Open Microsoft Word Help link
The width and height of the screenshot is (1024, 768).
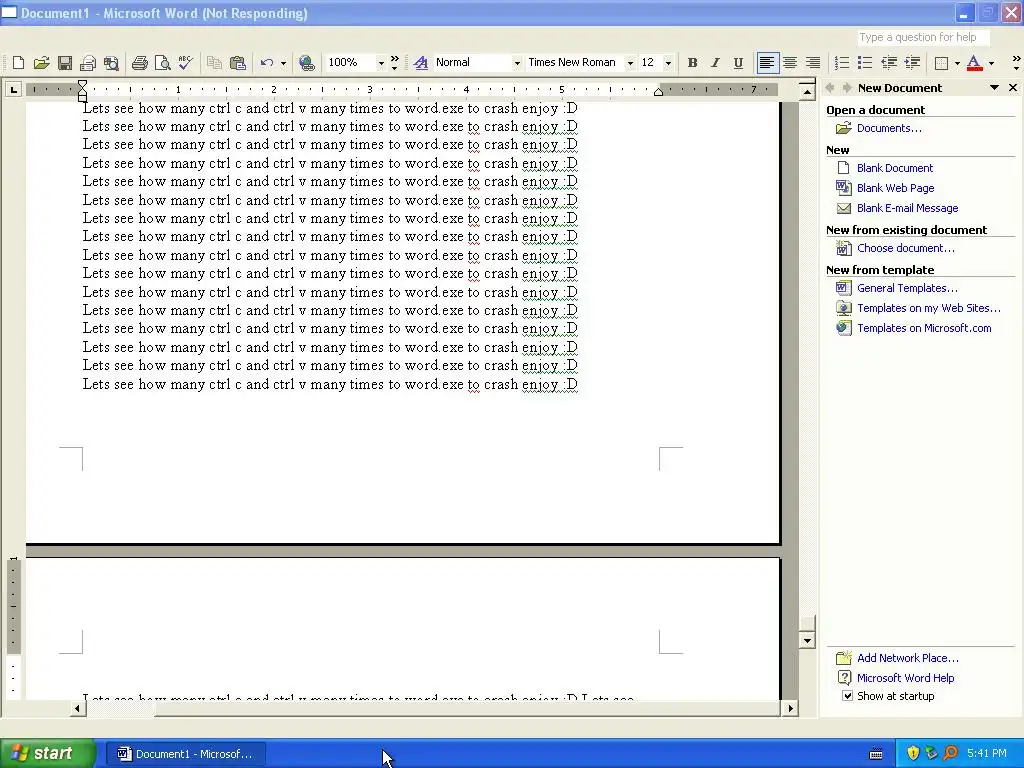pos(905,678)
